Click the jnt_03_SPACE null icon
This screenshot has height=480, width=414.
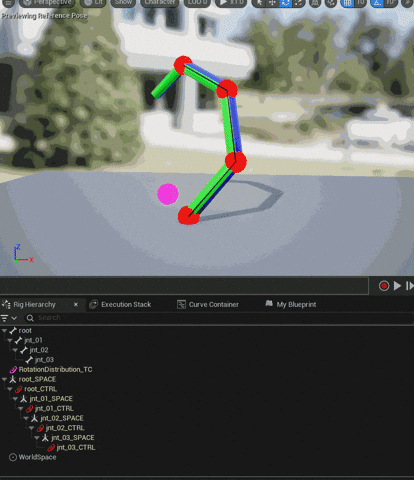tap(45, 438)
